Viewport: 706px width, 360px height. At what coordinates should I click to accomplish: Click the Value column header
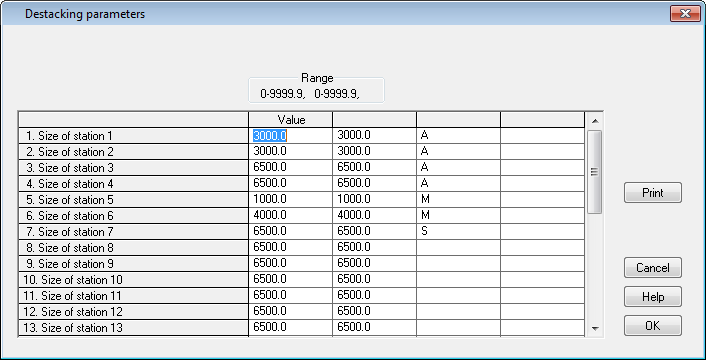[291, 120]
